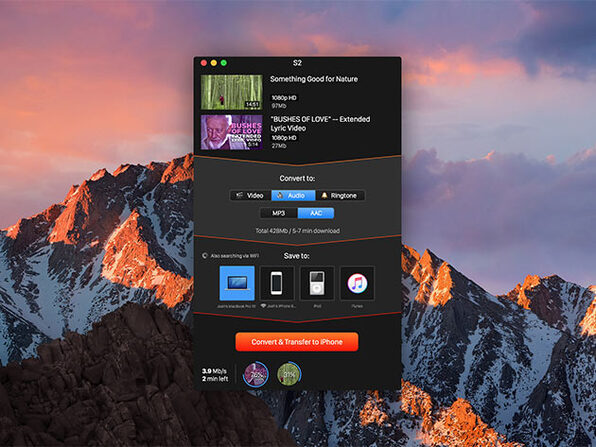Select MacBook Pro as save destination
Viewport: 596px width, 447px height.
tap(237, 283)
